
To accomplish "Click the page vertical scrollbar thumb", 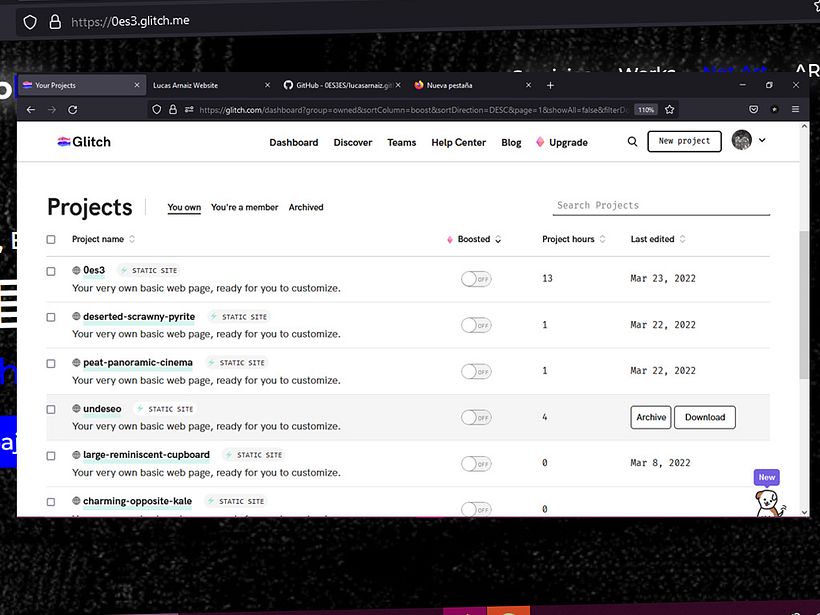I will coord(804,305).
